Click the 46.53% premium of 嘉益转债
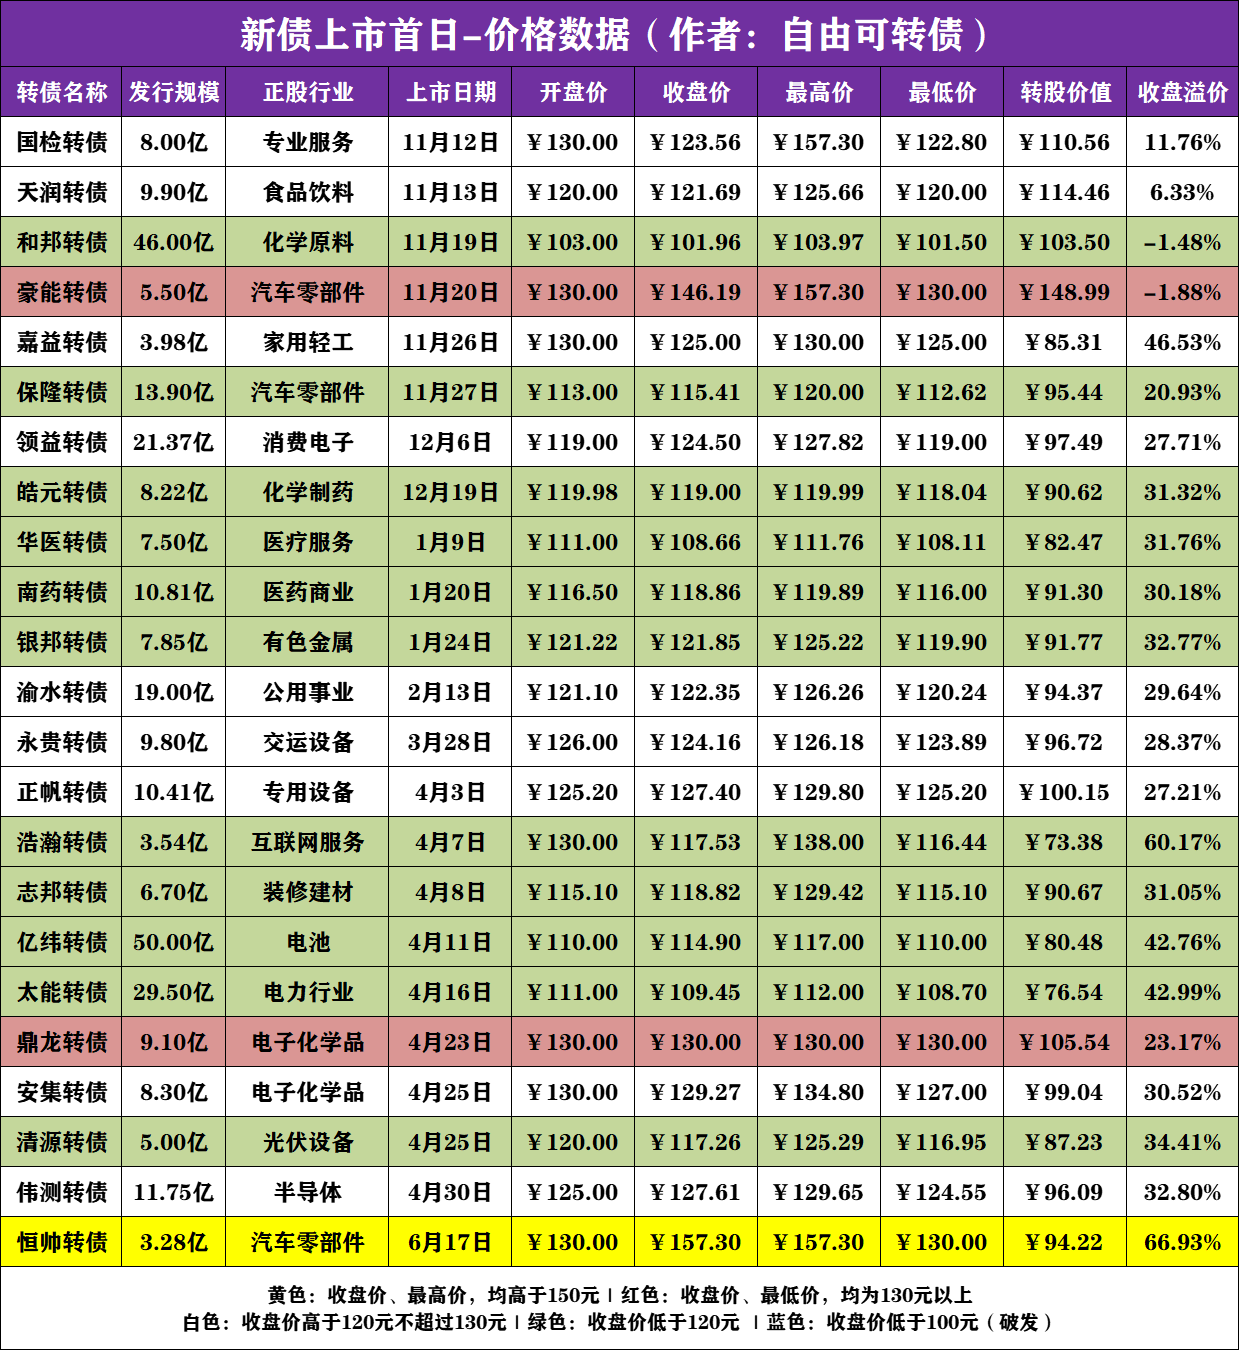1239x1350 pixels. (x=1182, y=342)
